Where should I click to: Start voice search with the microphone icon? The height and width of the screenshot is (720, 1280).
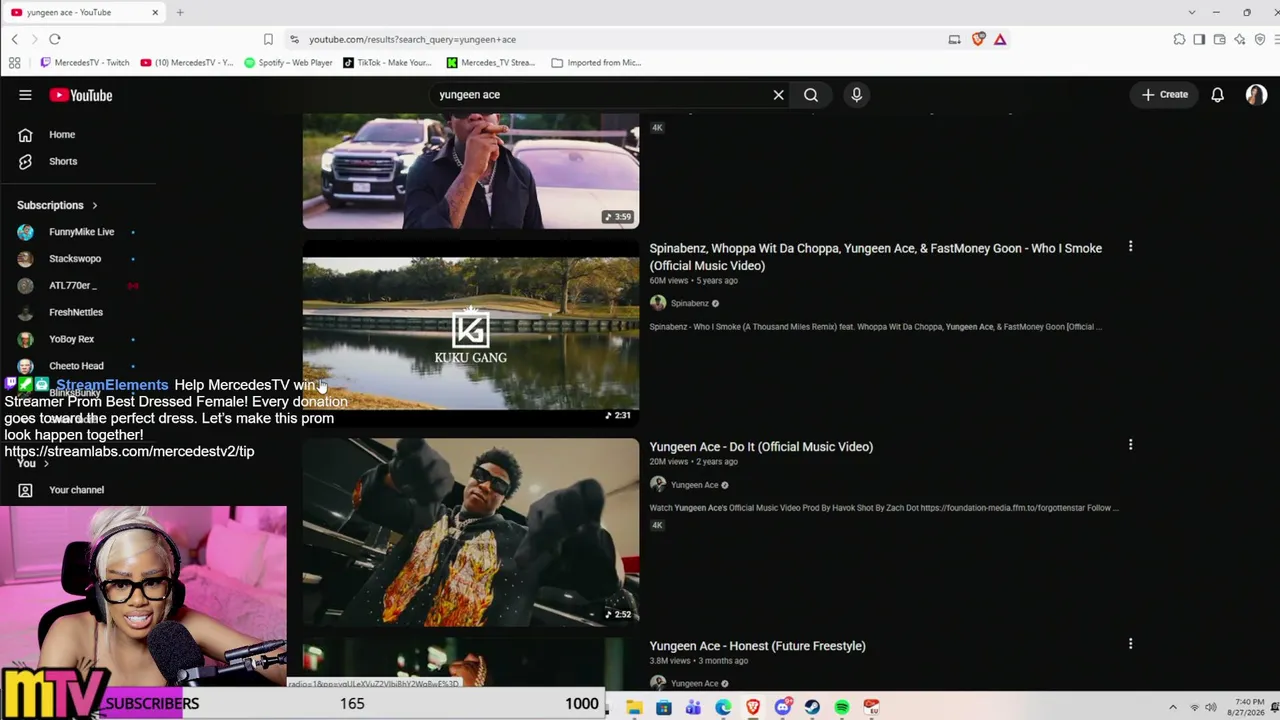(856, 95)
